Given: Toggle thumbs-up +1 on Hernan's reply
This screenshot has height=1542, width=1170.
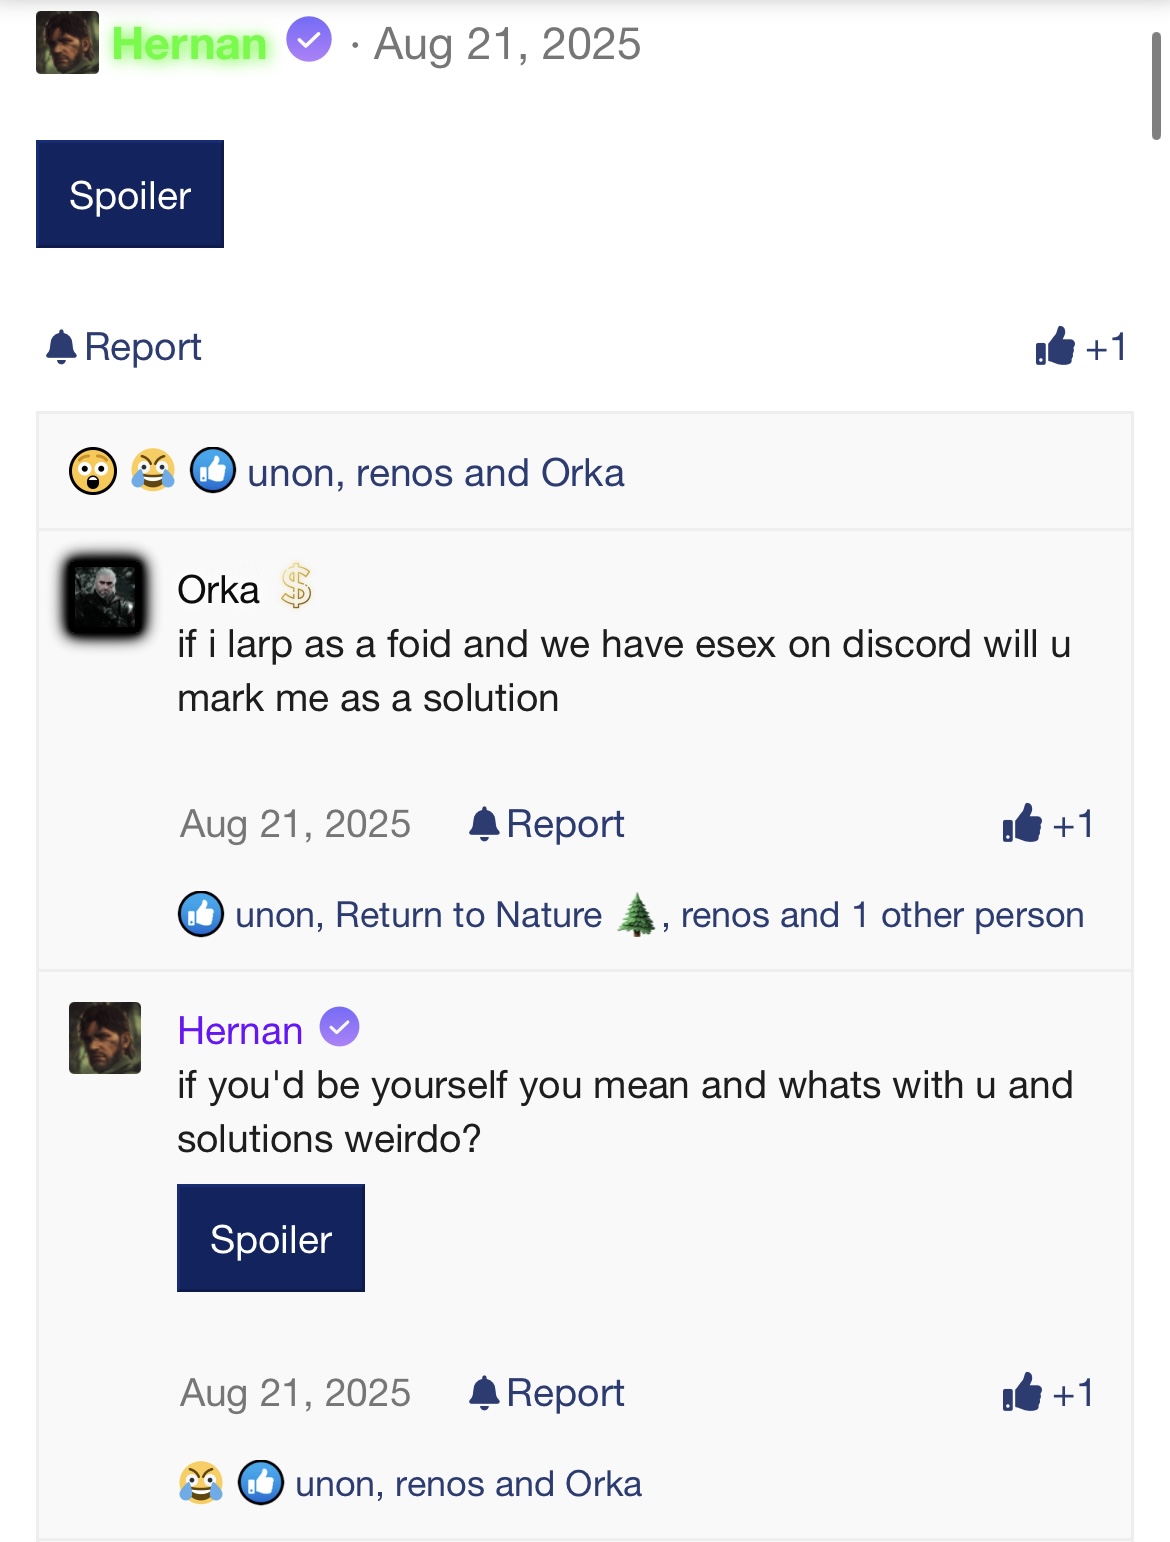Looking at the screenshot, I should pyautogui.click(x=1048, y=1393).
